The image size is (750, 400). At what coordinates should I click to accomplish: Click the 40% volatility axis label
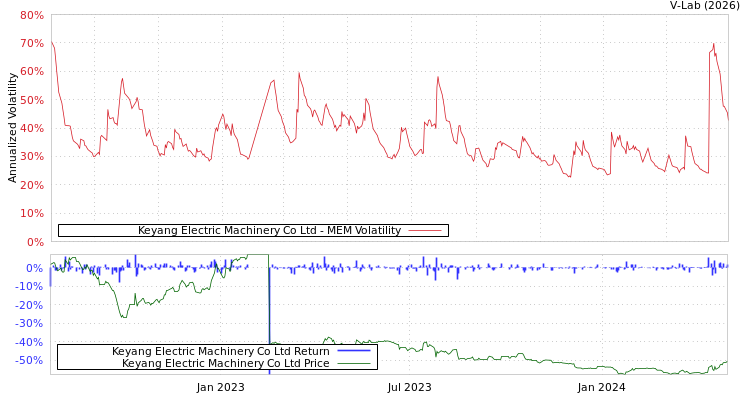(x=31, y=129)
